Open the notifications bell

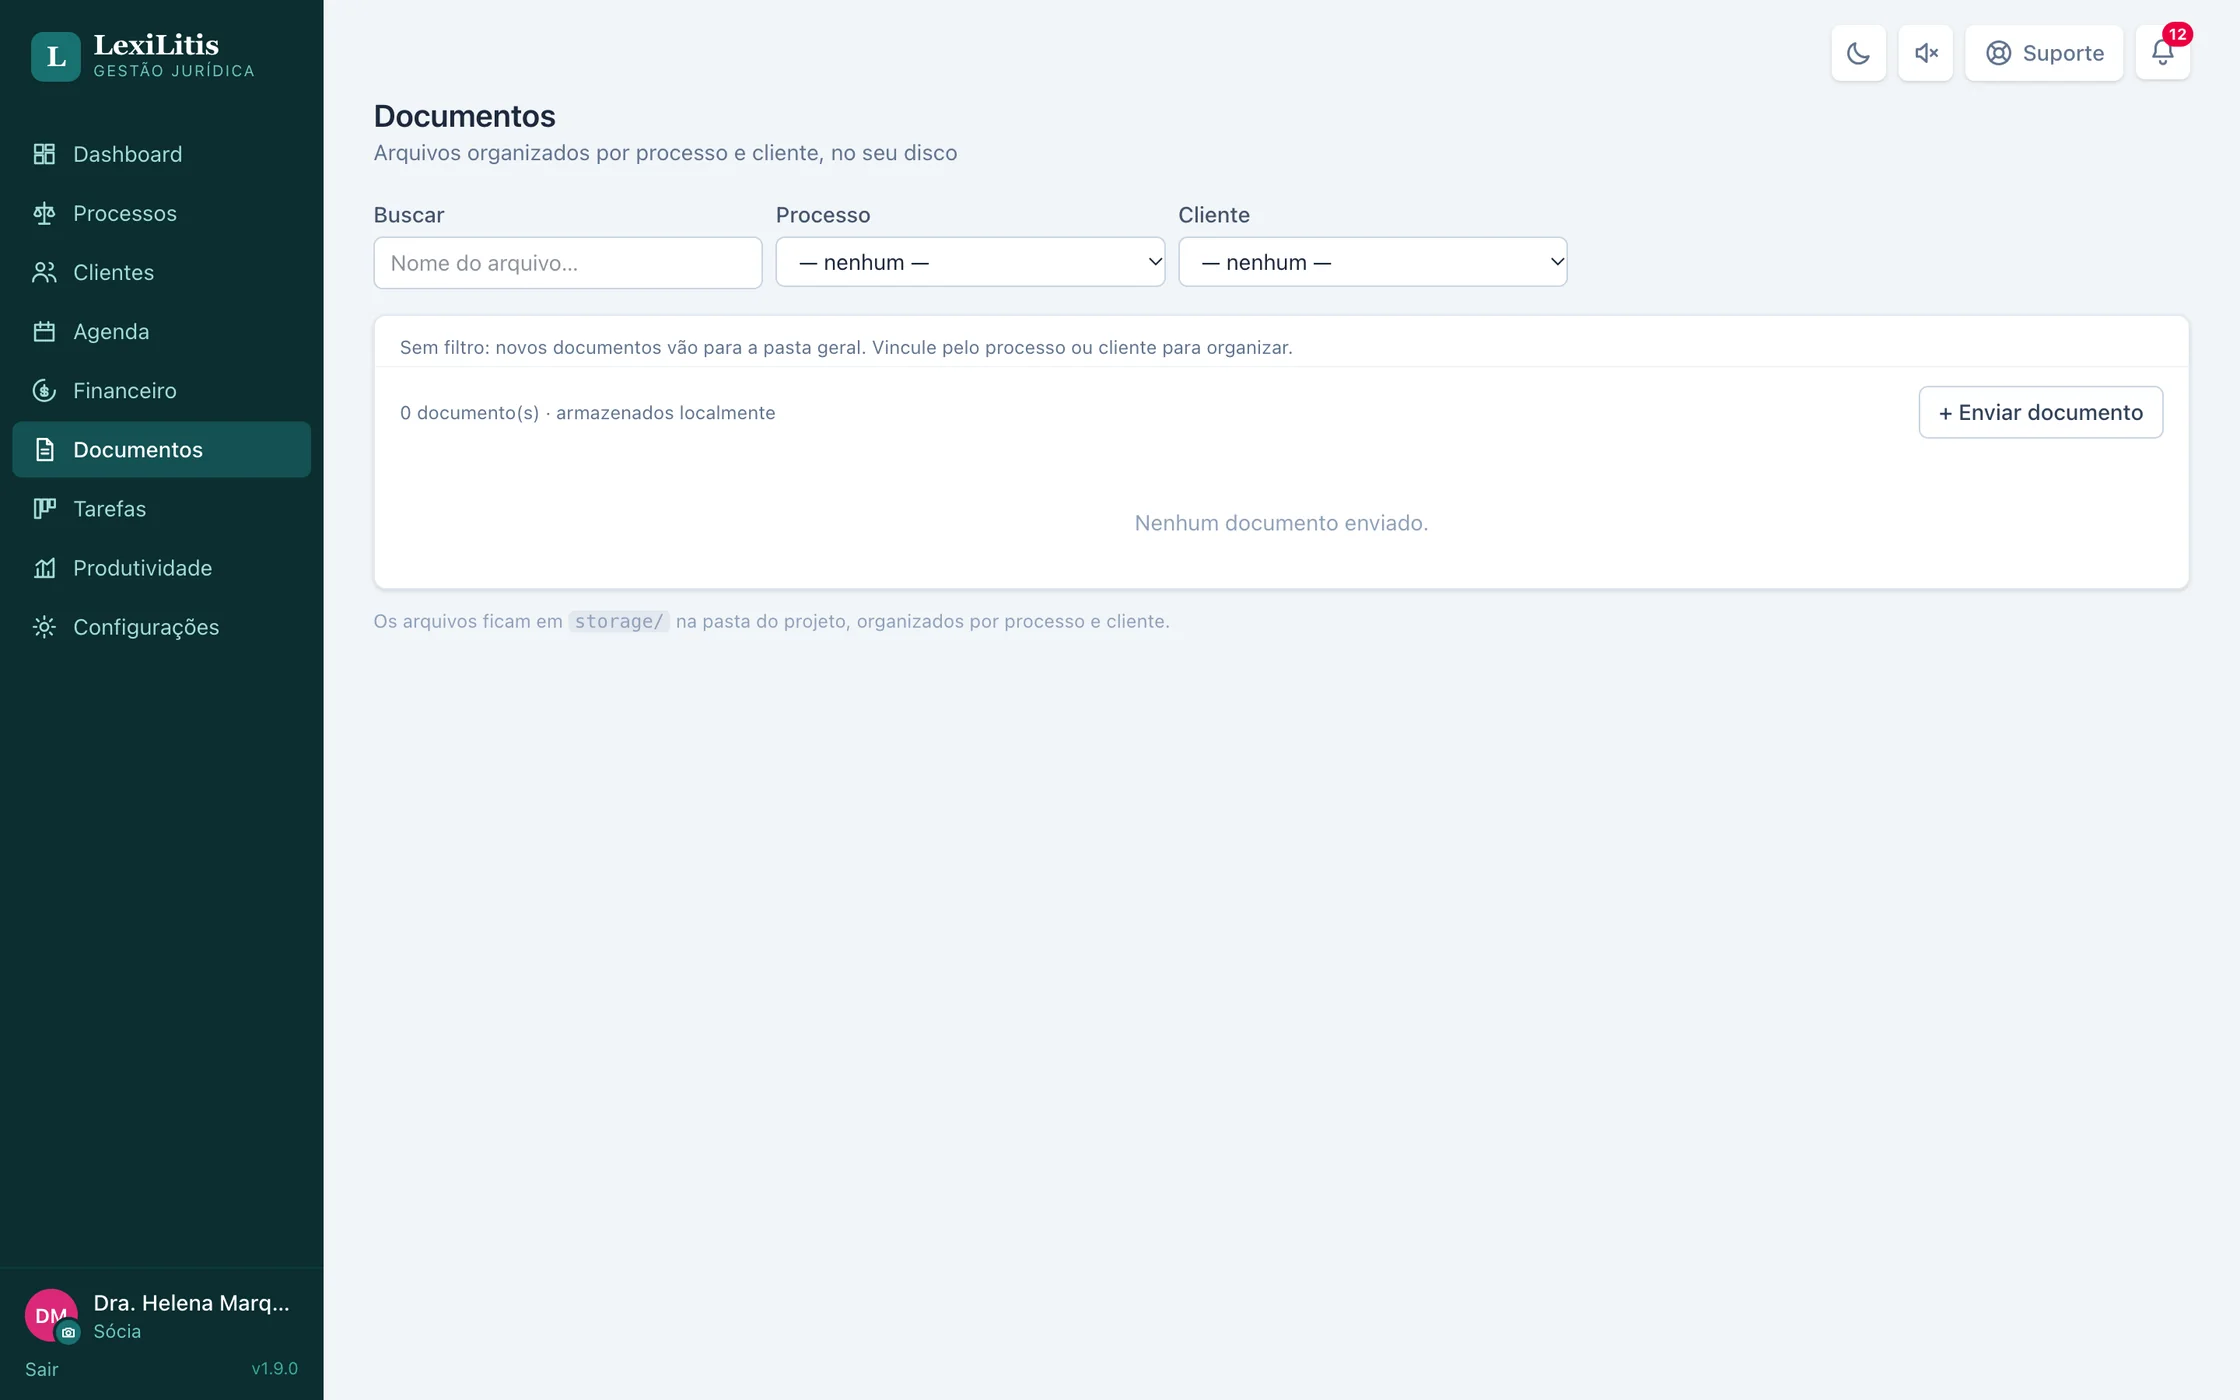click(x=2162, y=53)
